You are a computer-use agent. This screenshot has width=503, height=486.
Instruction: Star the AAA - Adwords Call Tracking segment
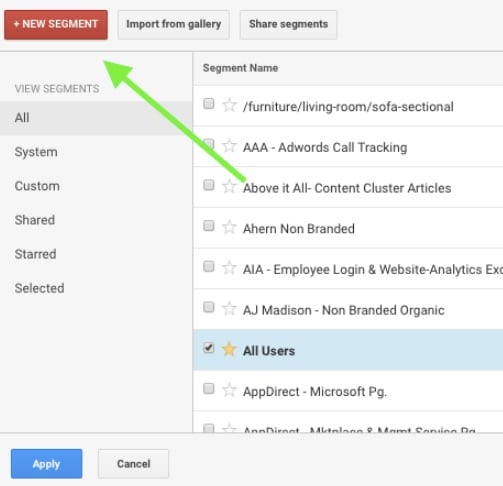pyautogui.click(x=229, y=146)
